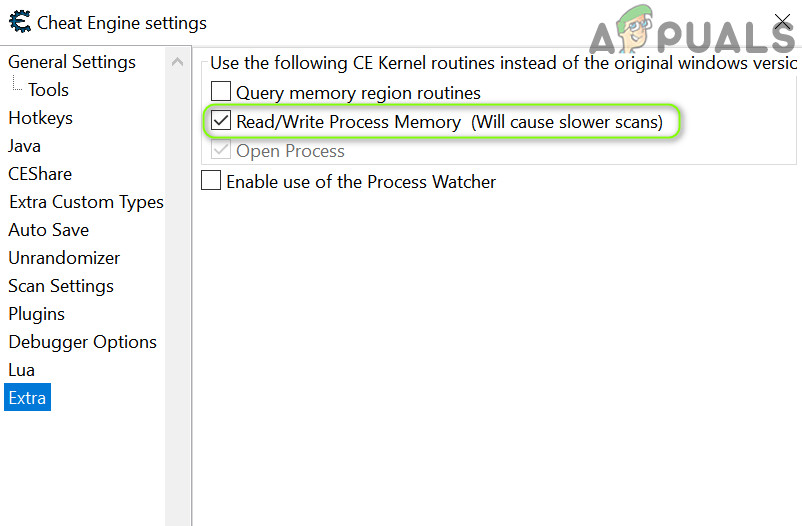This screenshot has width=802, height=526.
Task: Open the Tools settings subsection
Action: [x=48, y=90]
